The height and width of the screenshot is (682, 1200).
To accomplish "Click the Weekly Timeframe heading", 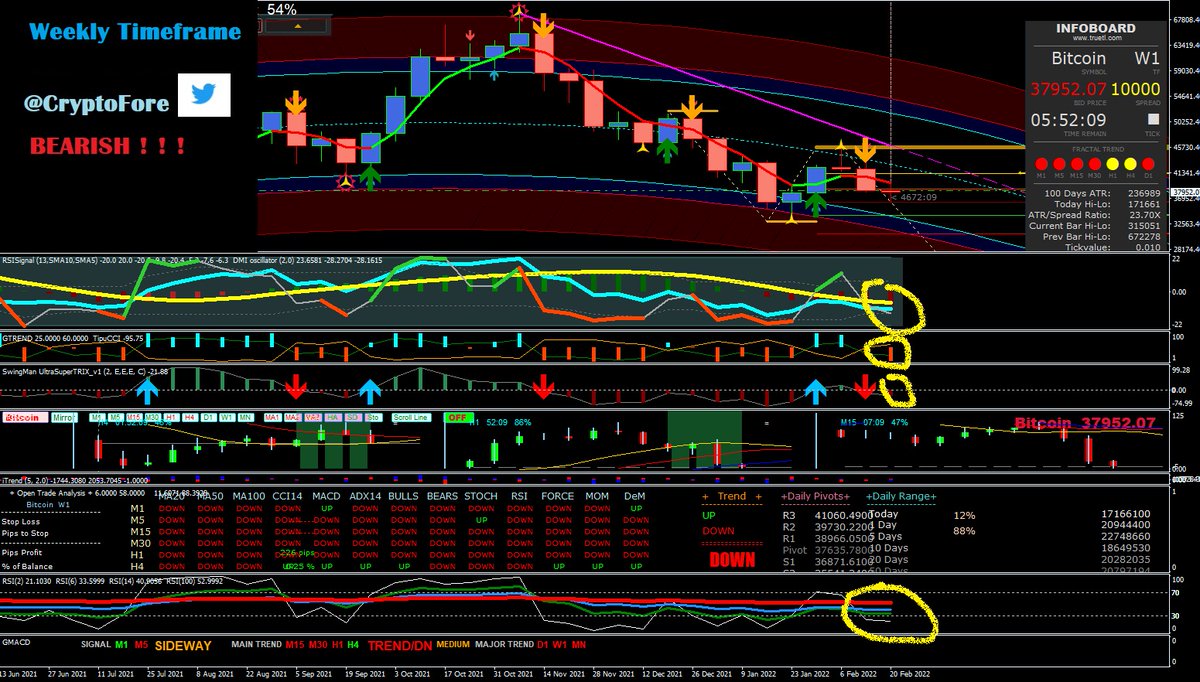I will click(x=135, y=31).
